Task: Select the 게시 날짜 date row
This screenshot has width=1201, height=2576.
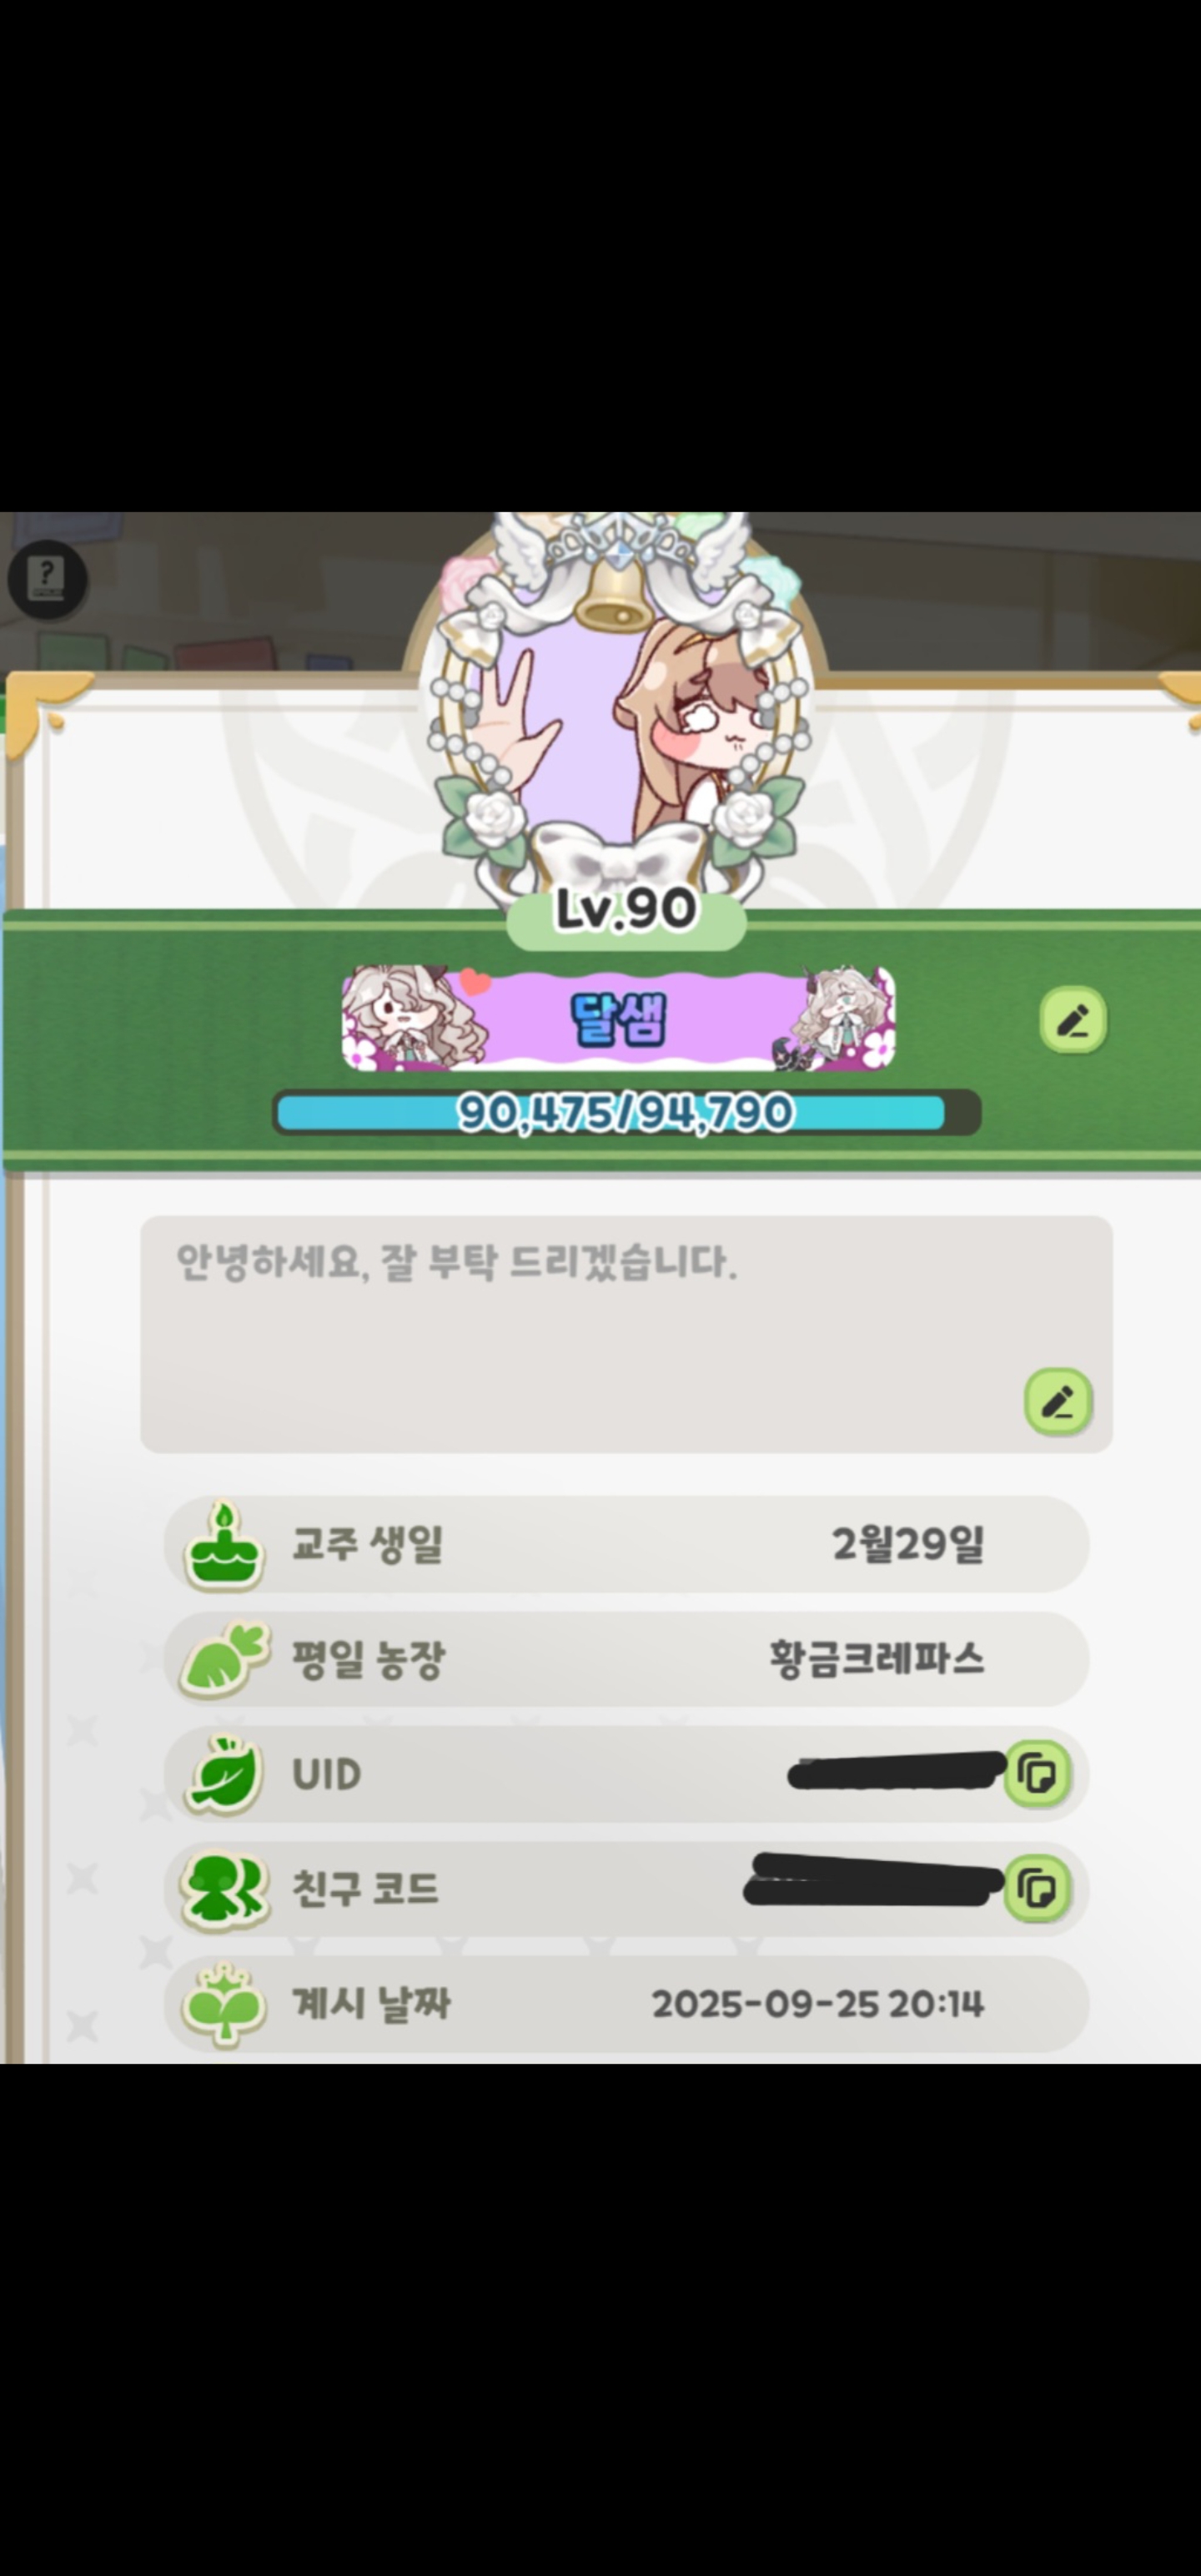Action: (x=626, y=2004)
